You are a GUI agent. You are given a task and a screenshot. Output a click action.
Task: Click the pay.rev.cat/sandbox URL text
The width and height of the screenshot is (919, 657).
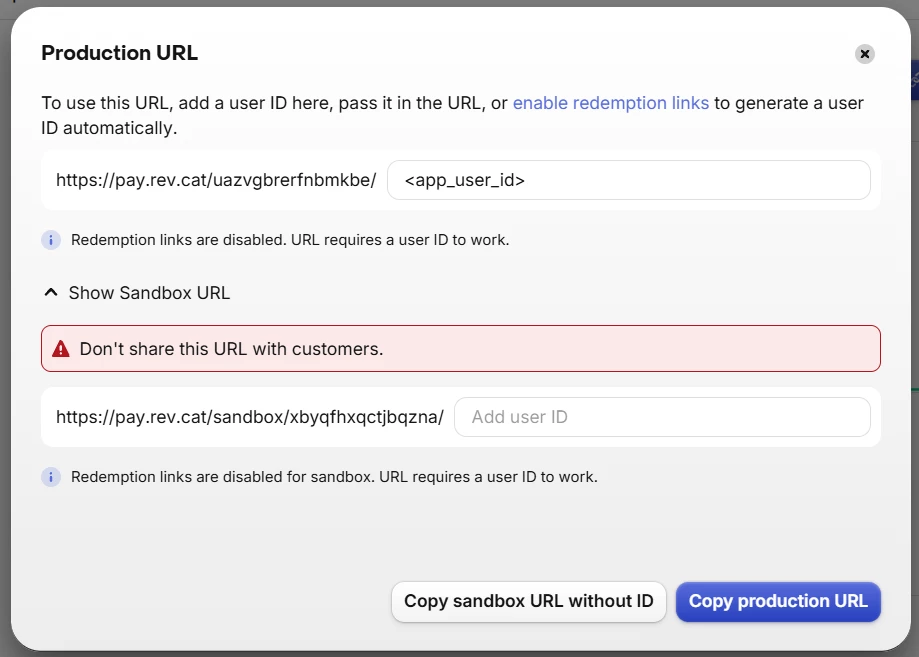249,417
